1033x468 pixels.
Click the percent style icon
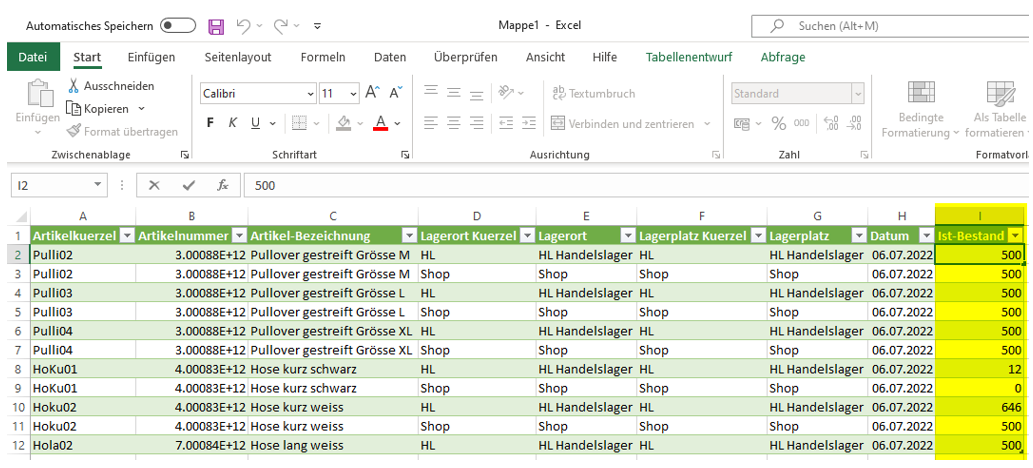point(779,123)
